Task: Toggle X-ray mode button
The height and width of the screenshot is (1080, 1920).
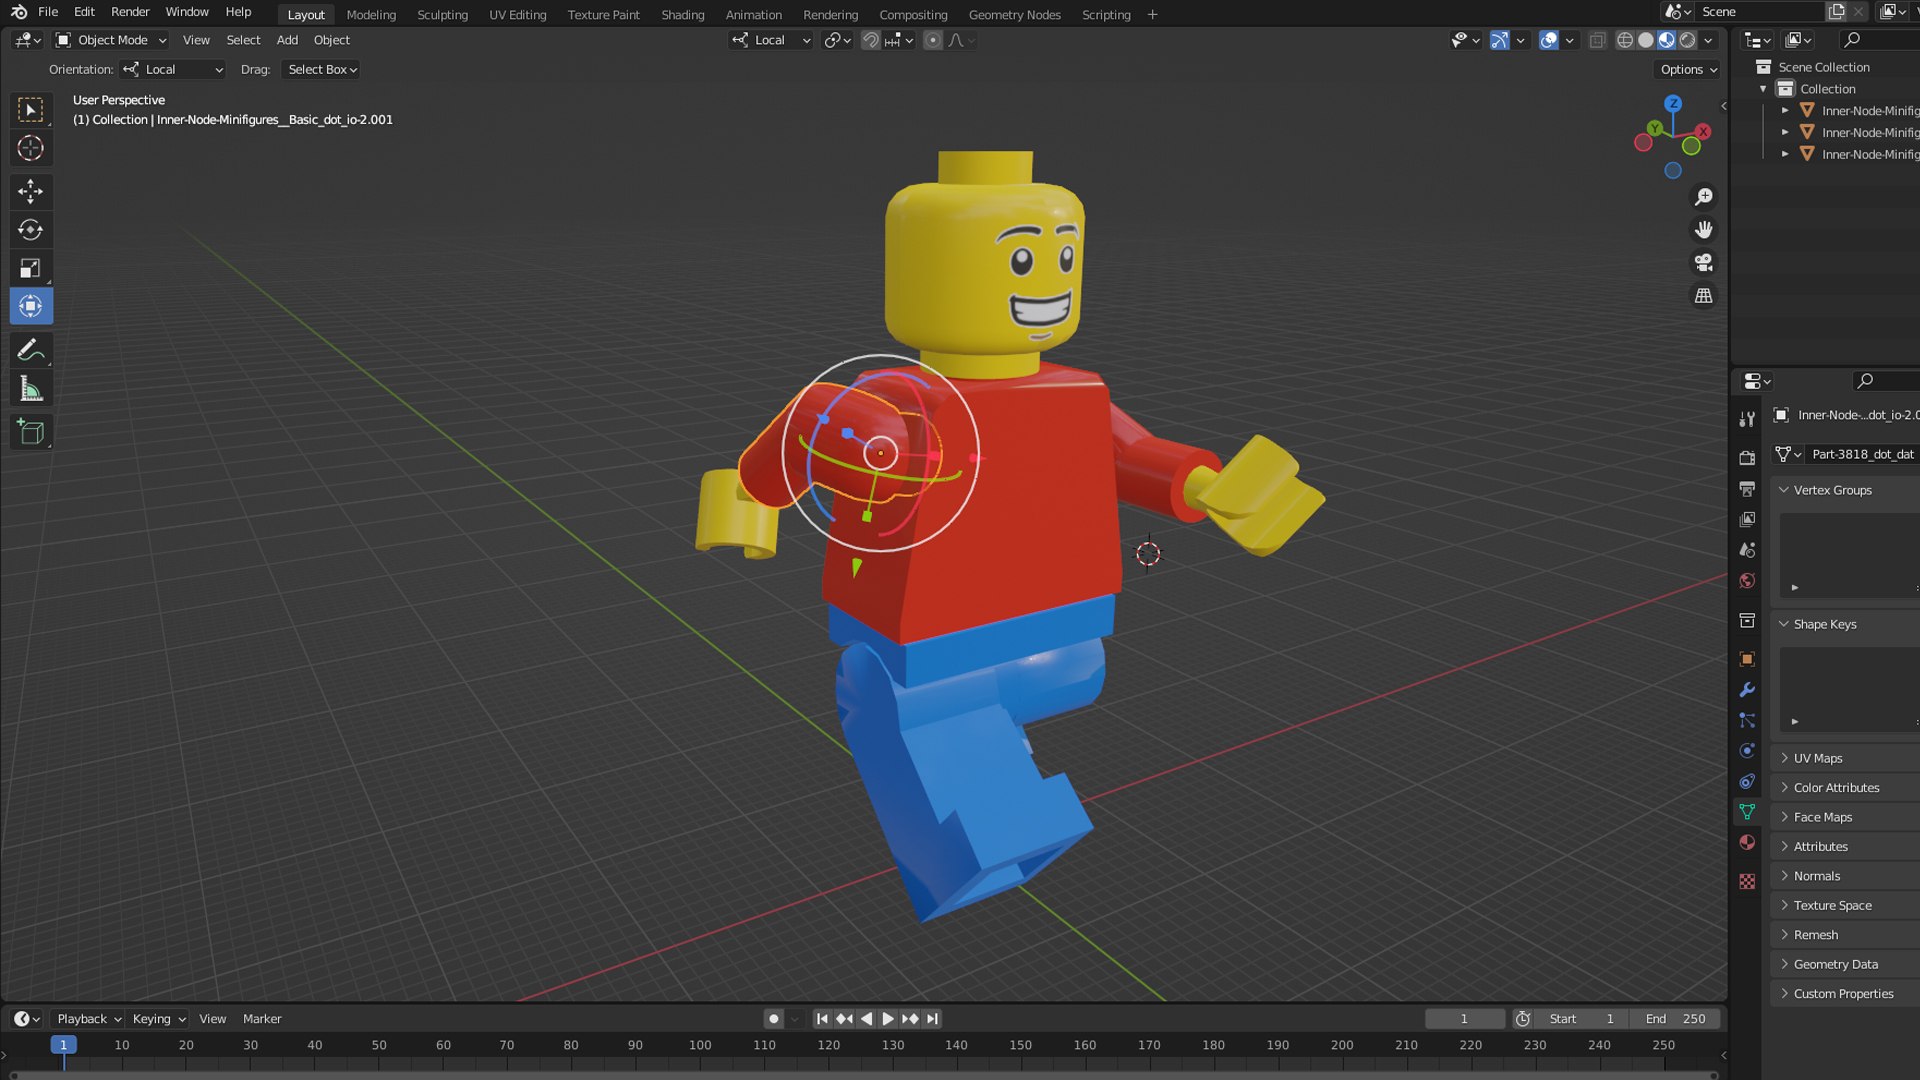Action: pyautogui.click(x=1597, y=40)
